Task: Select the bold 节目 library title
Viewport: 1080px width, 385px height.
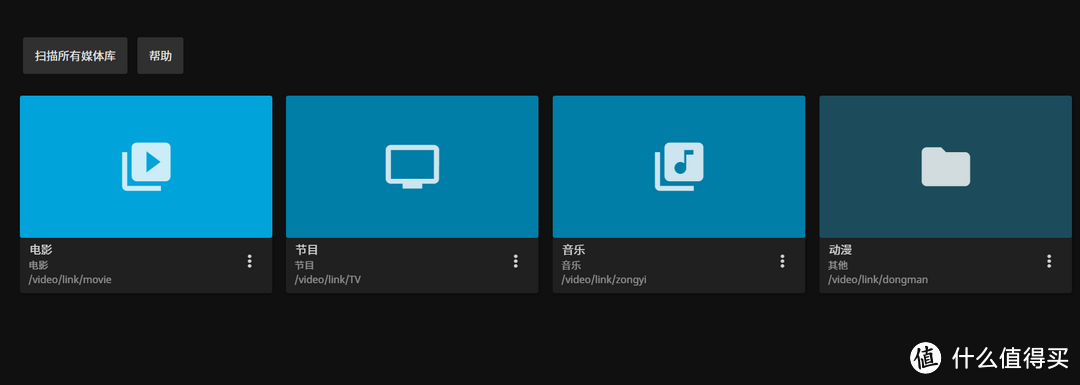Action: 307,250
